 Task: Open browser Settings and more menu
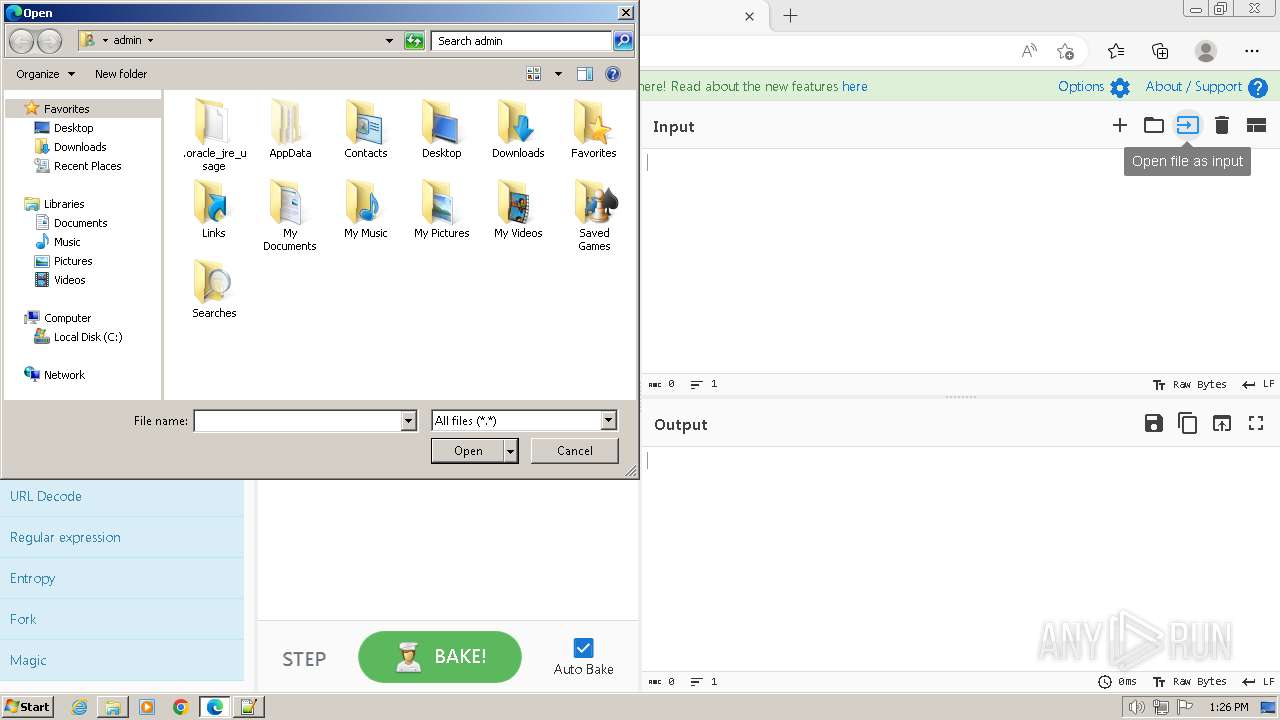click(x=1252, y=51)
